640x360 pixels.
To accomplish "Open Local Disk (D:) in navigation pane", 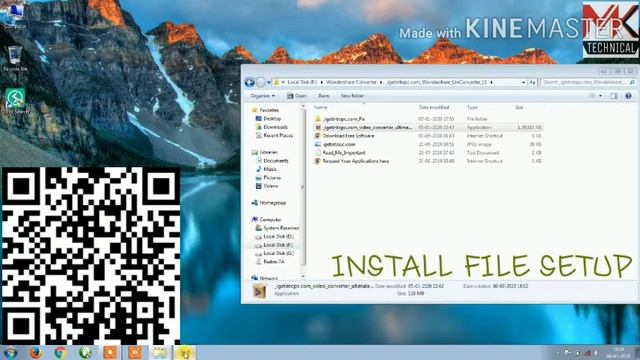I will [278, 237].
